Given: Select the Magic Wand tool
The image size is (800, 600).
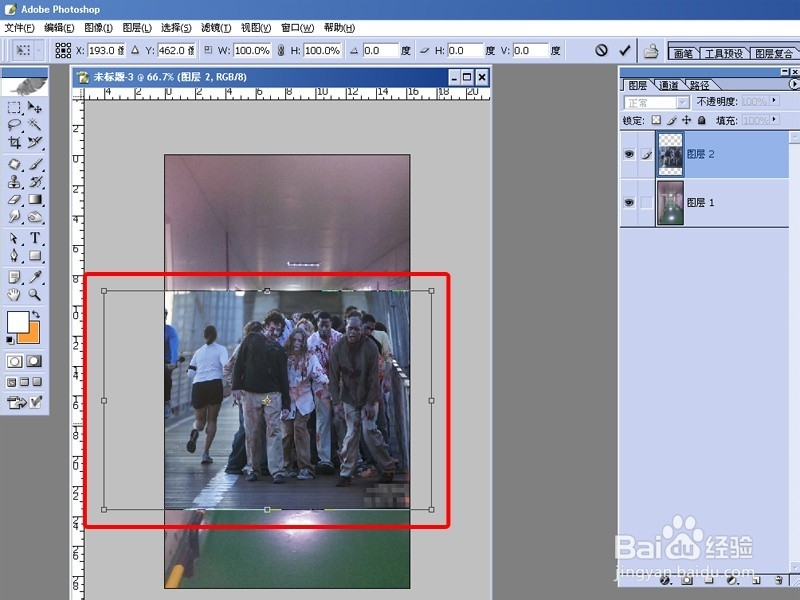Looking at the screenshot, I should (35, 125).
